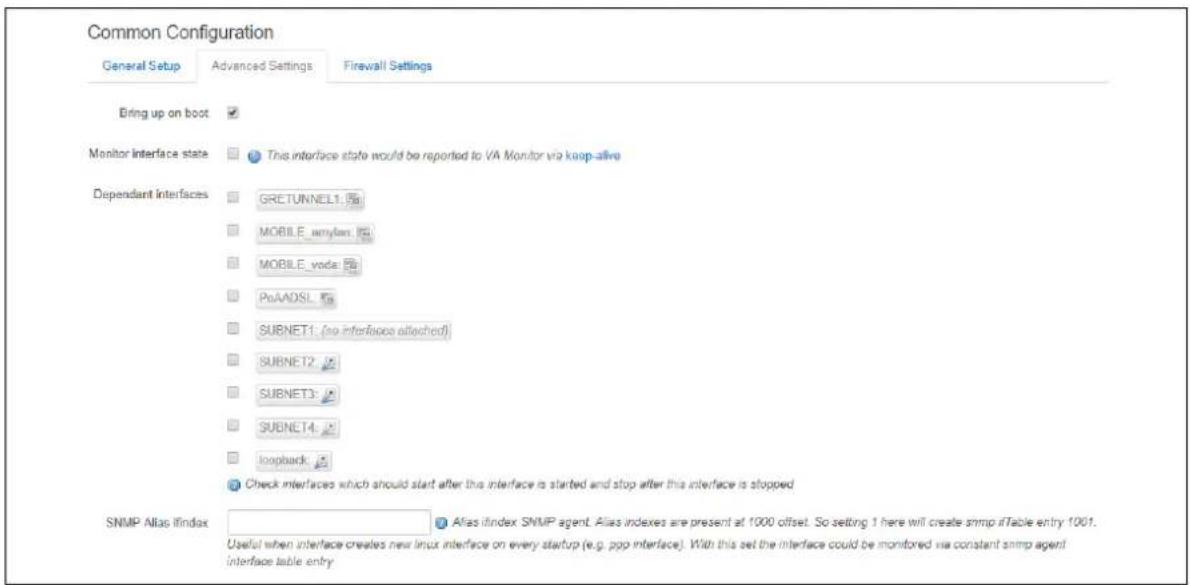This screenshot has height=585, width=1190.
Task: Click the MOBILE_voda interface label
Action: (301, 266)
